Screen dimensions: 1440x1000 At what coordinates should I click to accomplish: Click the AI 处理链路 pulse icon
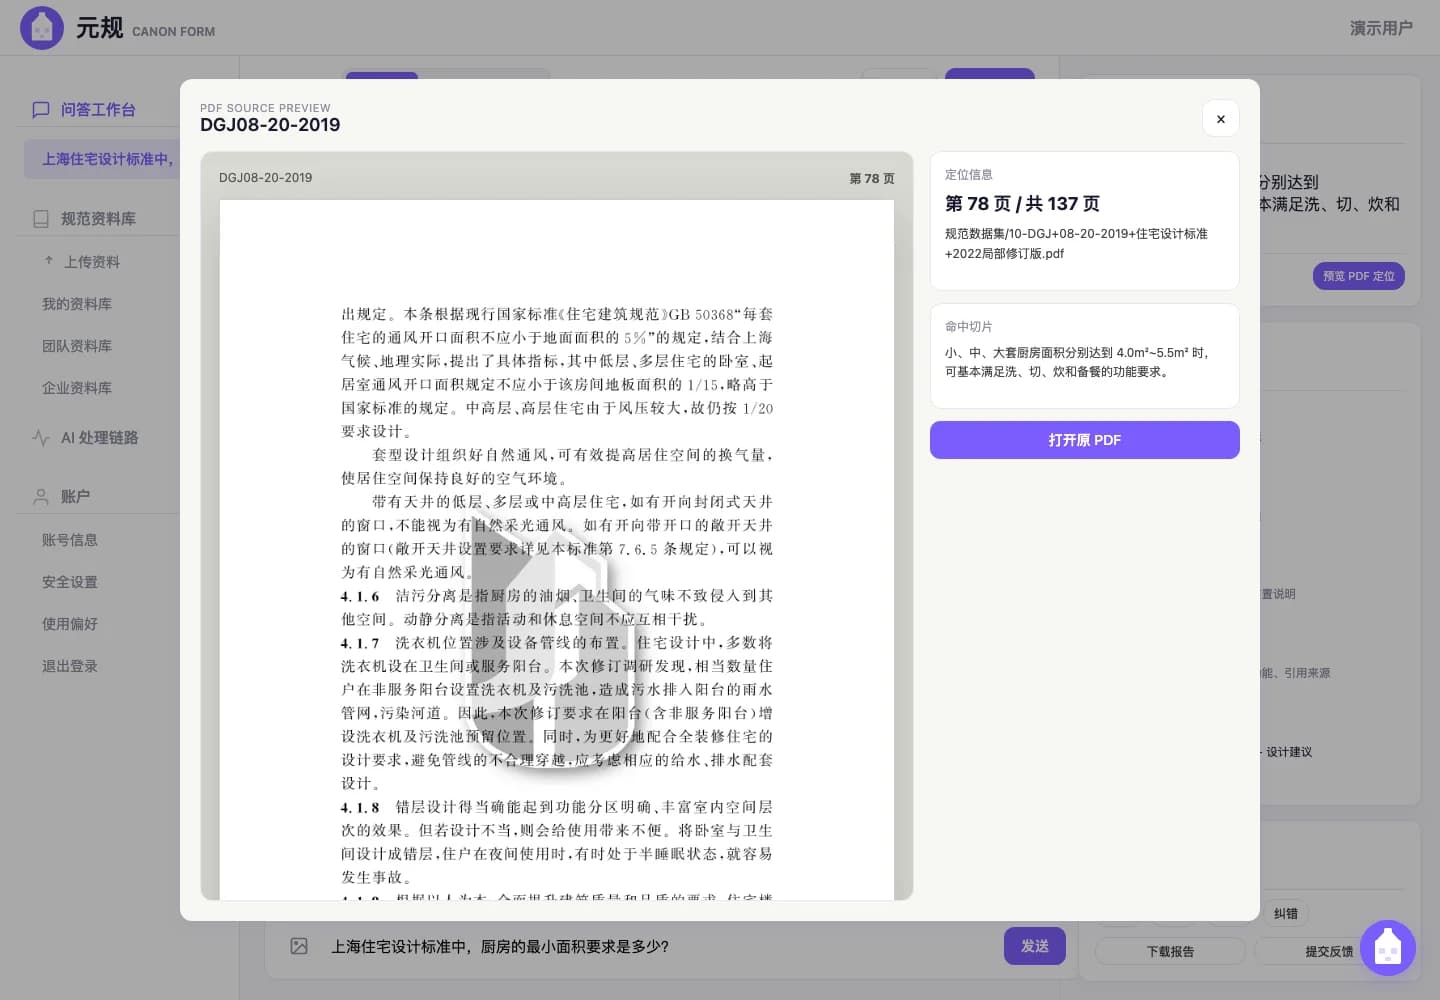click(41, 438)
